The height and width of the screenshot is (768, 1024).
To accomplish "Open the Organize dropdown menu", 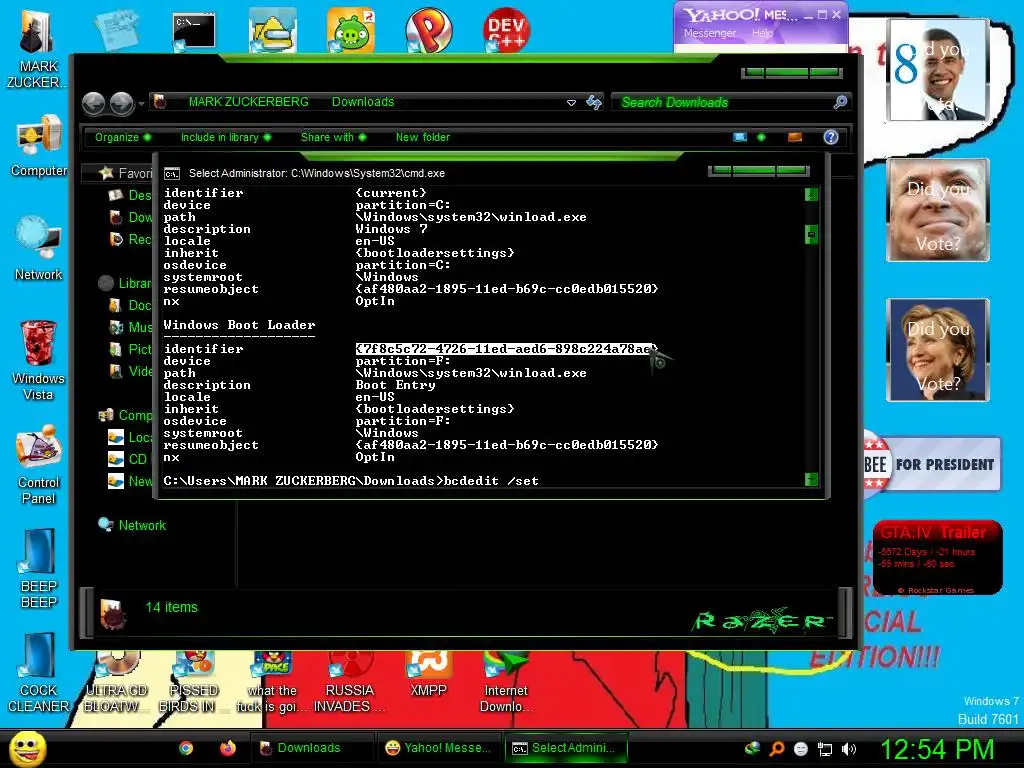I will pos(123,137).
